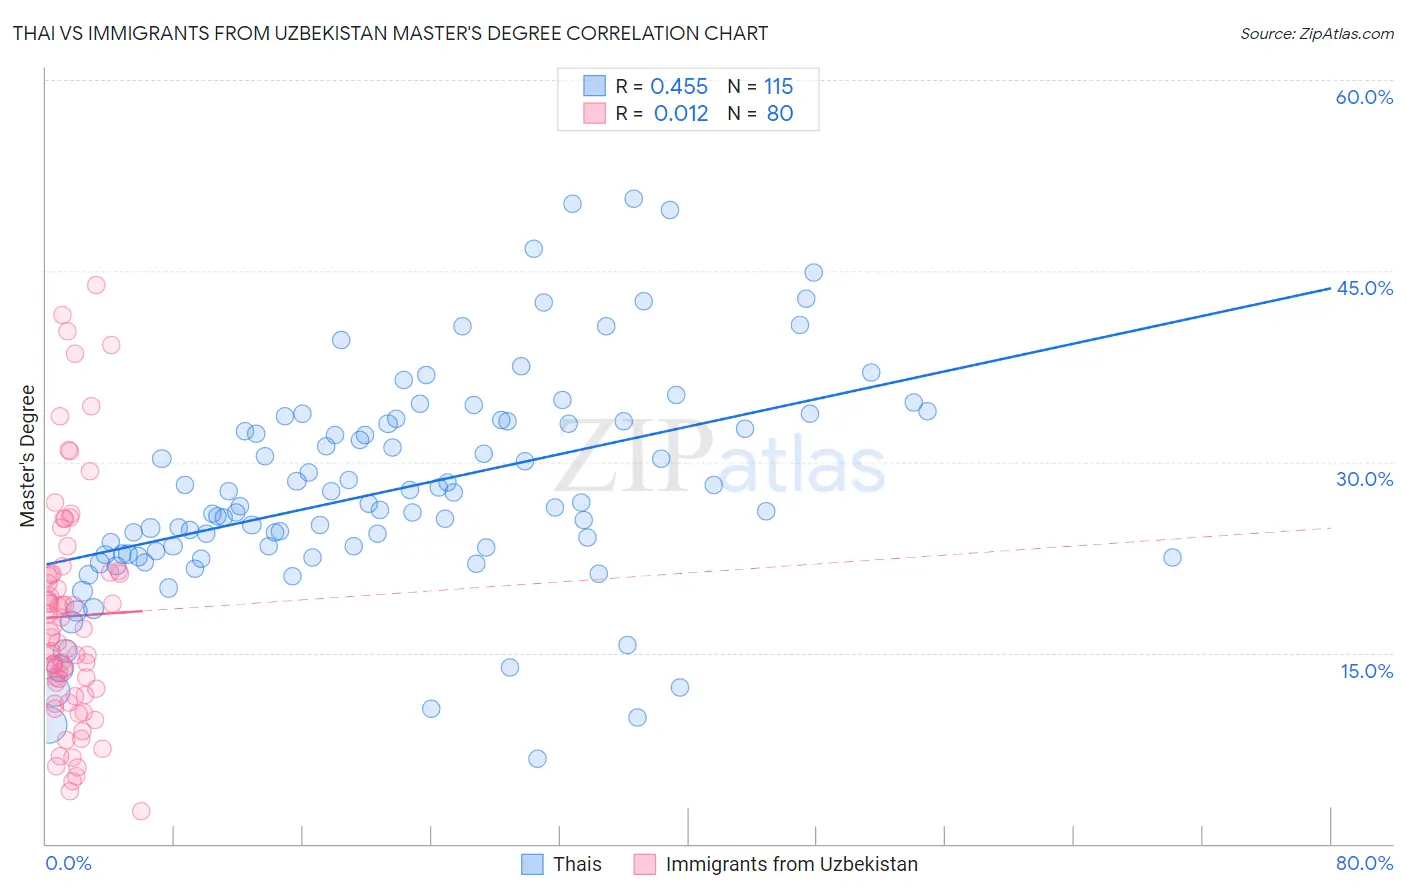Click the pink swatch beside R = 0.012

pos(595,113)
